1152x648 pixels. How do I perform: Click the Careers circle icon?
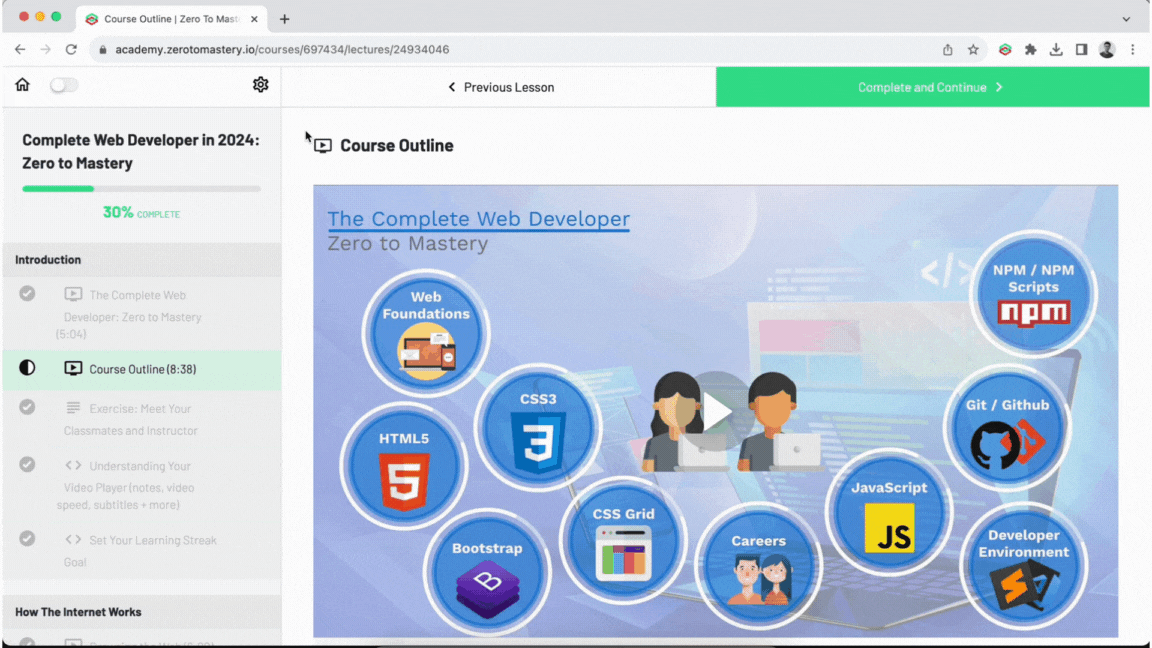(758, 566)
